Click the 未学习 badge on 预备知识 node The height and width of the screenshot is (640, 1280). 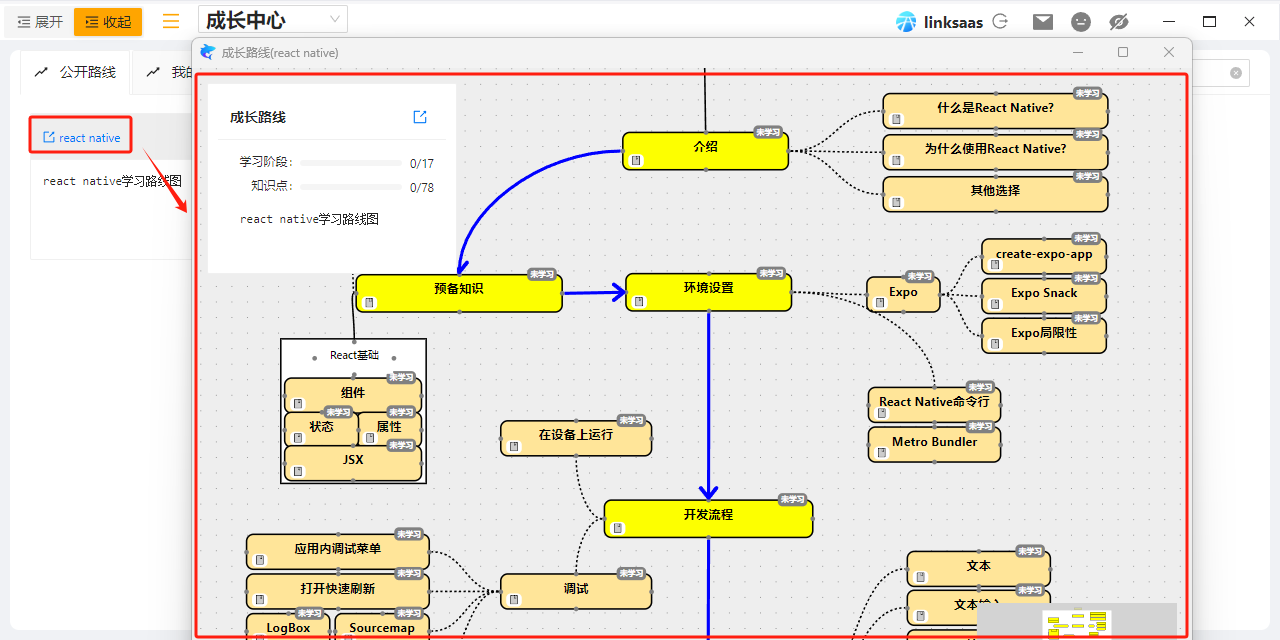[x=541, y=274]
